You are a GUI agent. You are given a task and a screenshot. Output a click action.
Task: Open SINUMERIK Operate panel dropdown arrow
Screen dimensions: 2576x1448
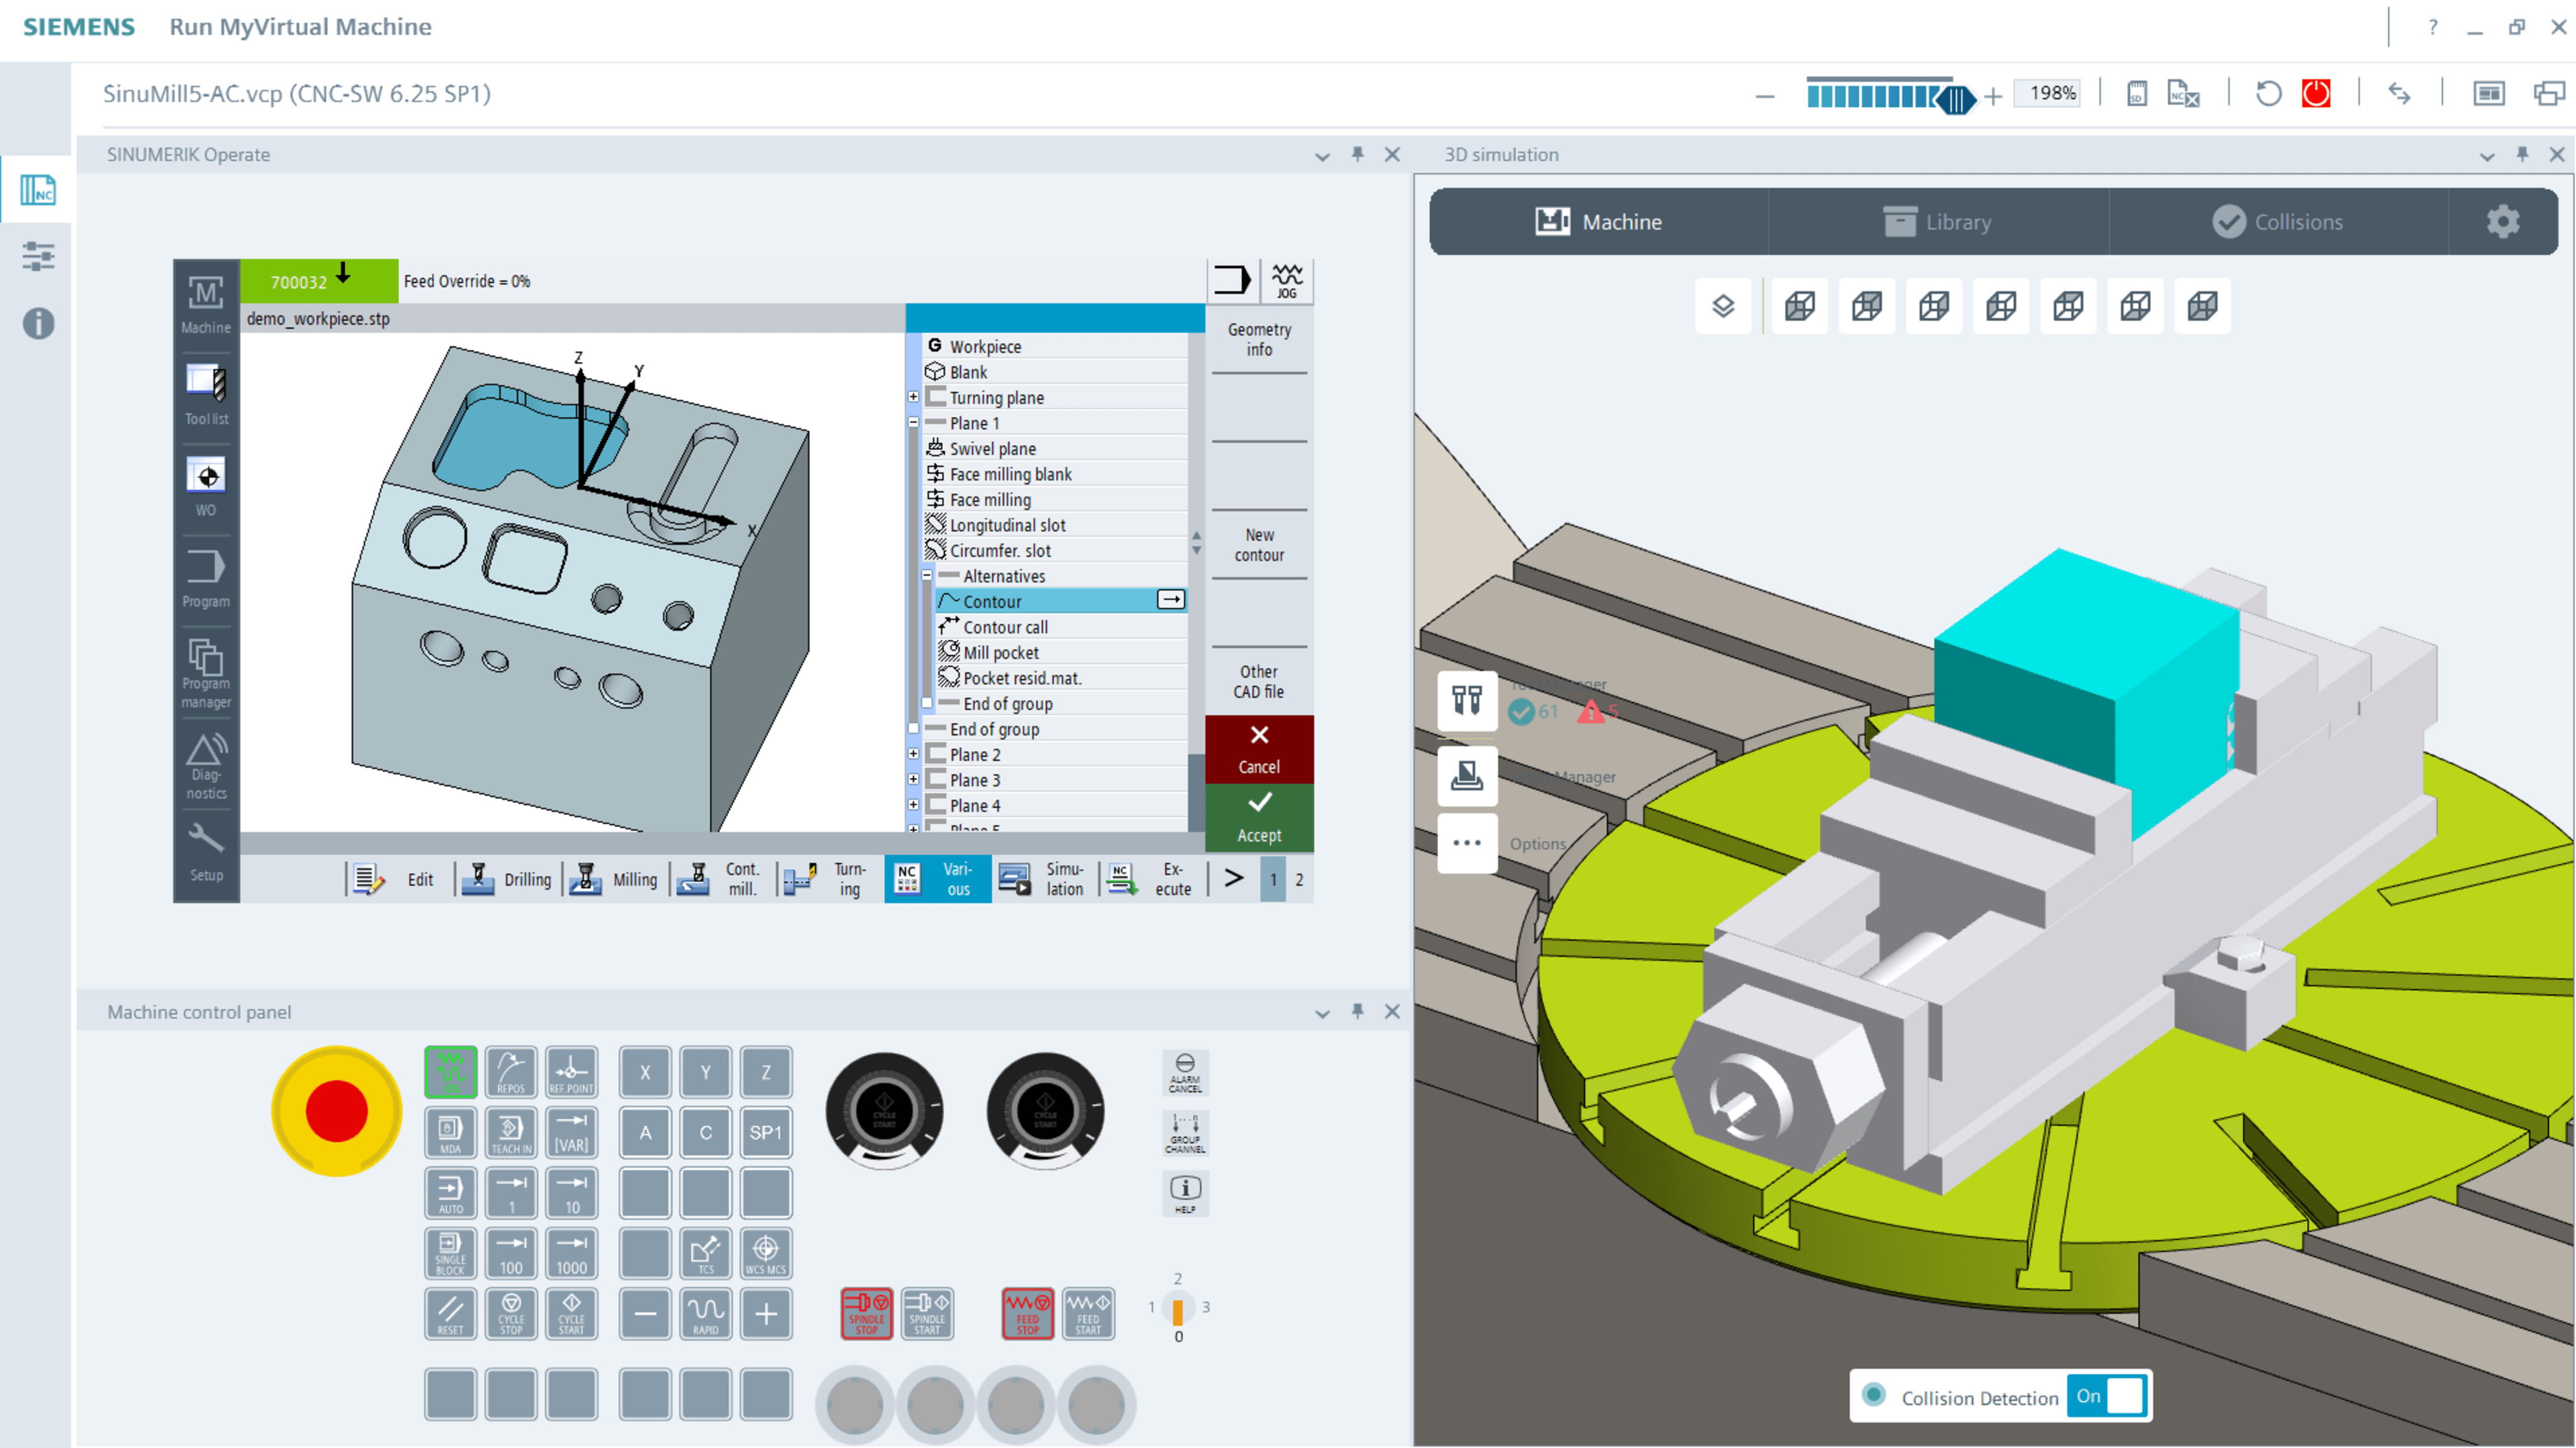pos(1322,156)
